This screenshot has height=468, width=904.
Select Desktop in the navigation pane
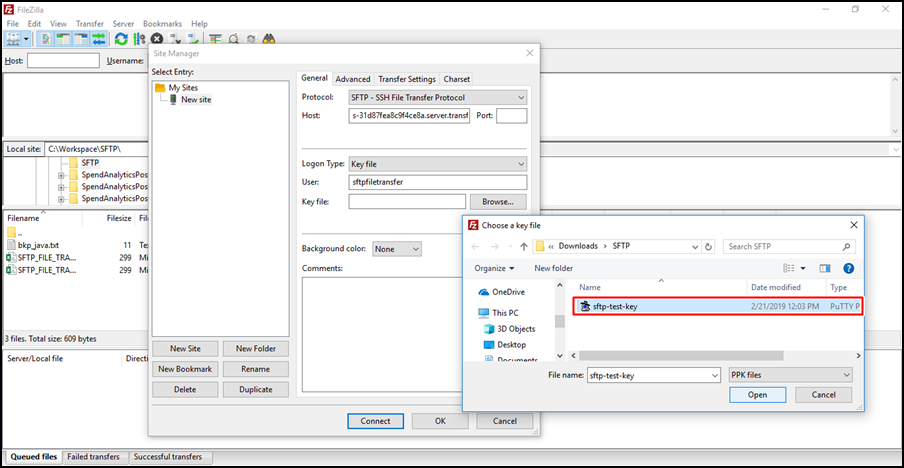coord(505,345)
